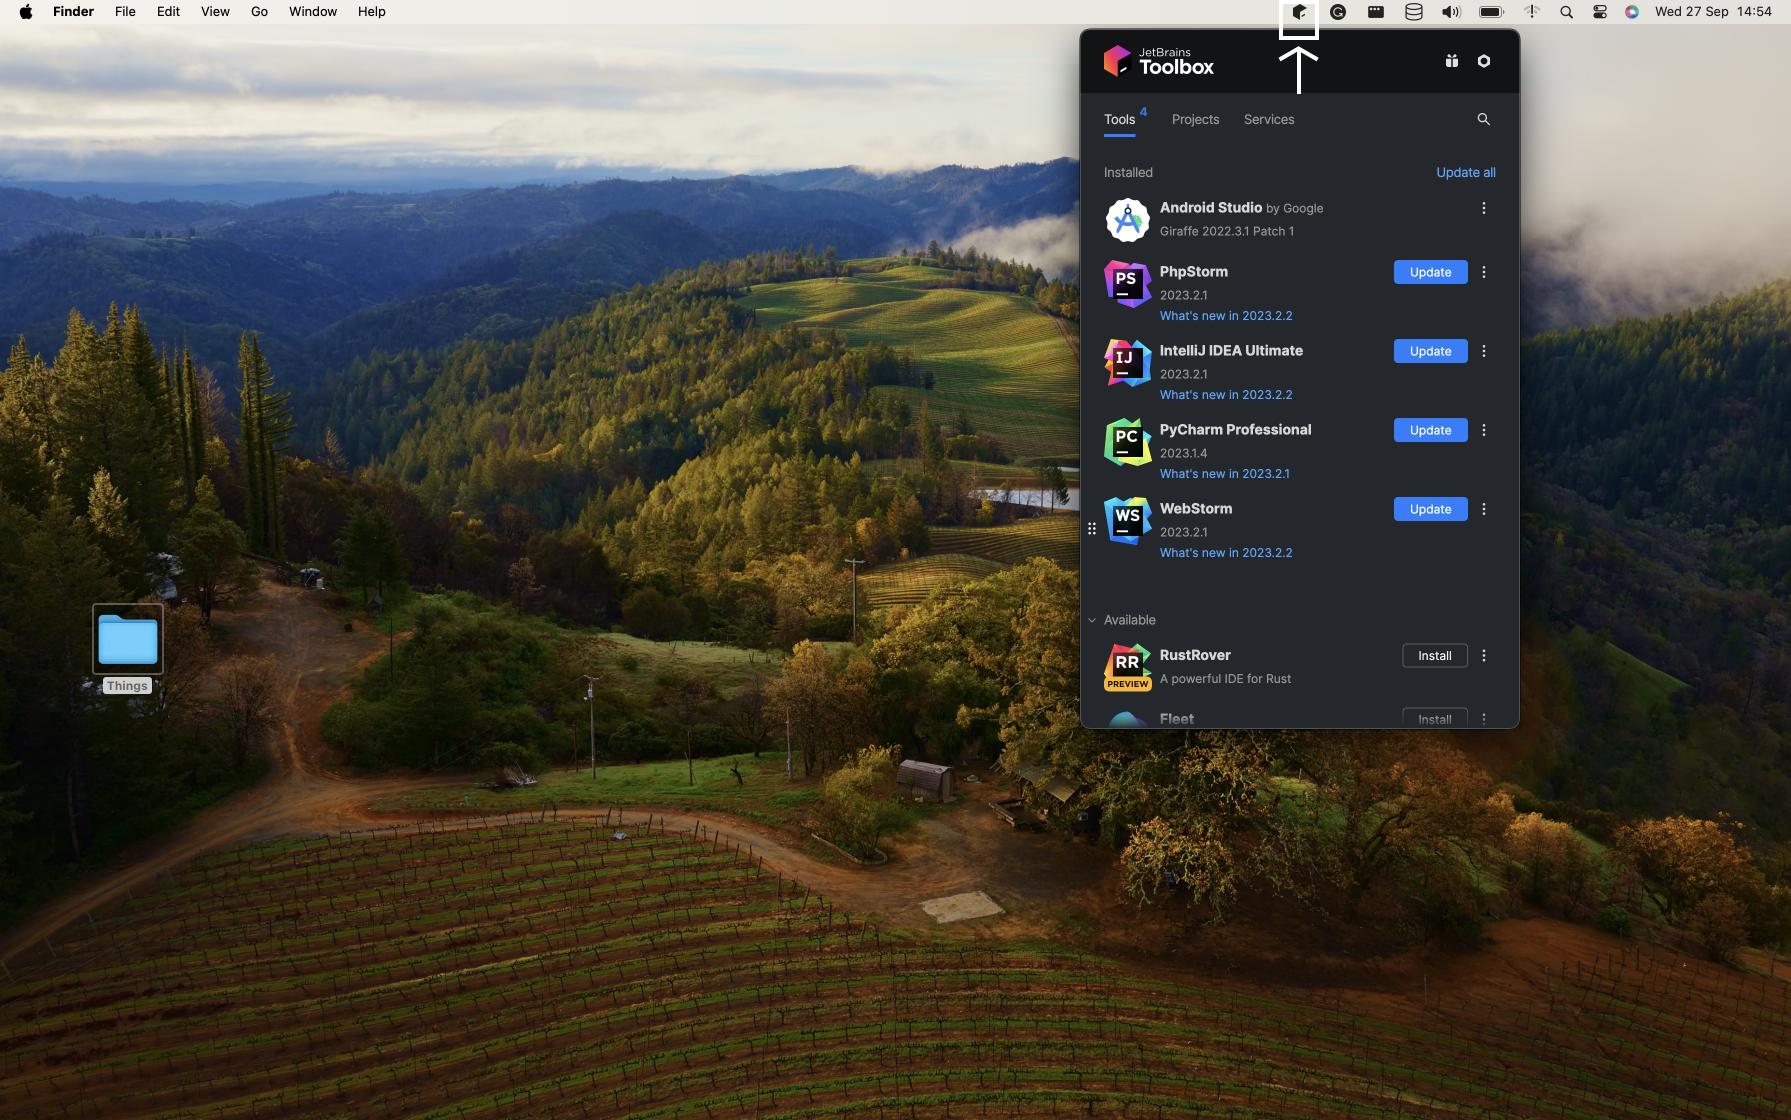The width and height of the screenshot is (1791, 1120).
Task: Open Android Studio from Toolbox
Action: [x=1127, y=220]
